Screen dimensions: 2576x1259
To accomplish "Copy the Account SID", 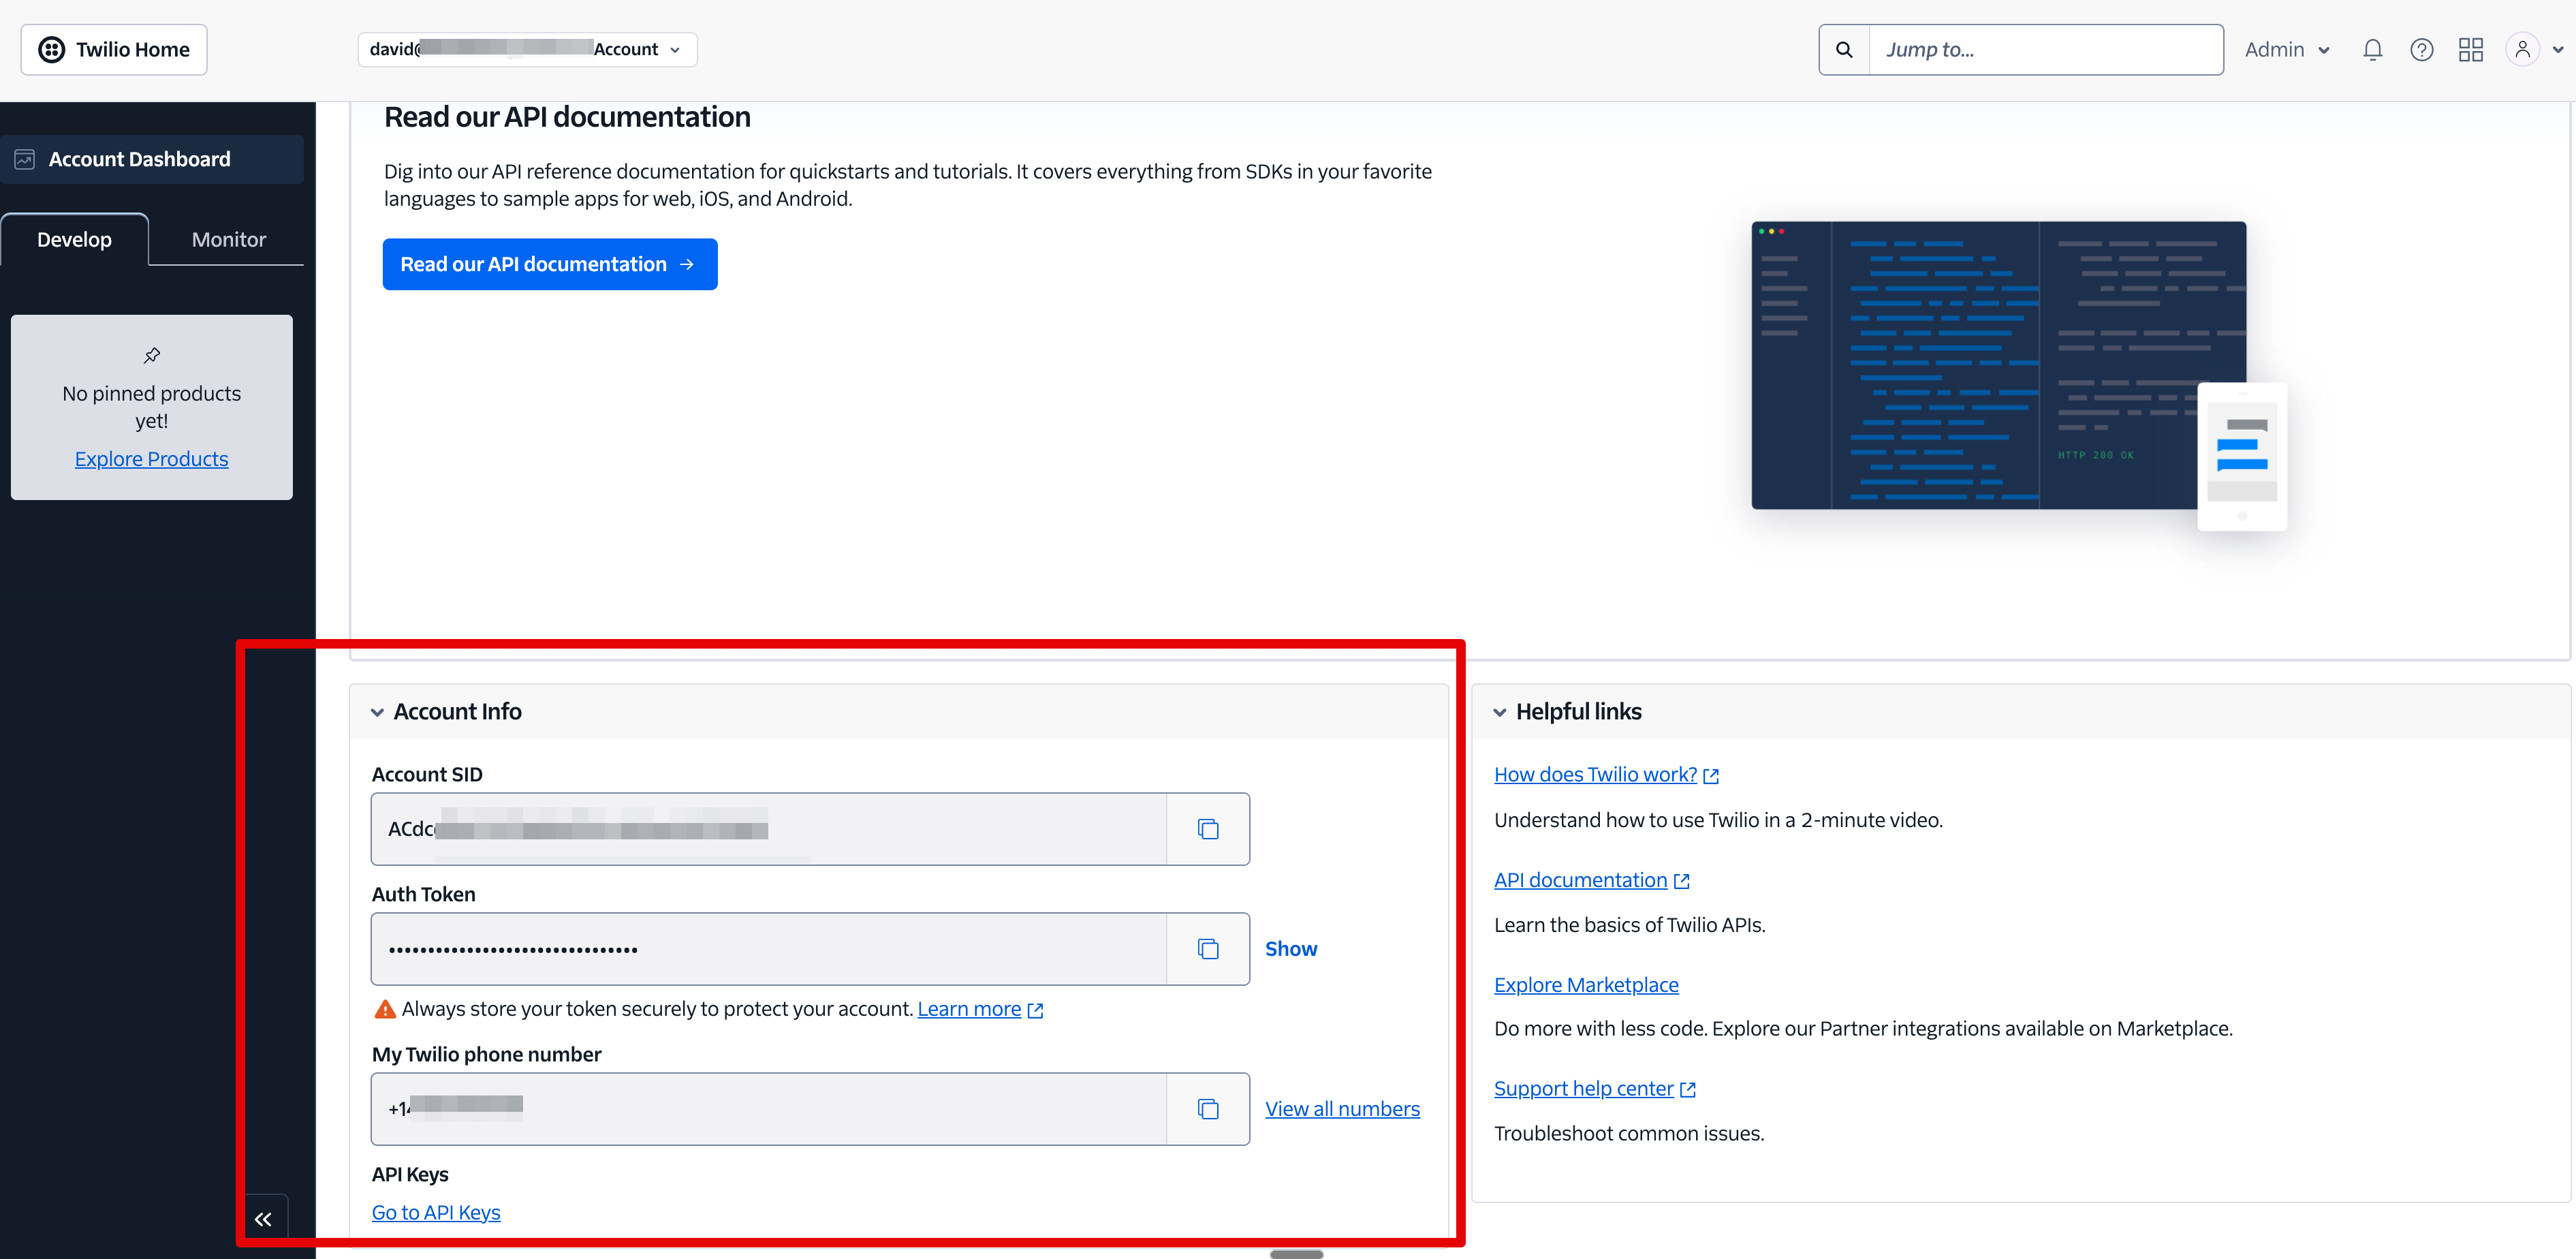I will tap(1208, 829).
